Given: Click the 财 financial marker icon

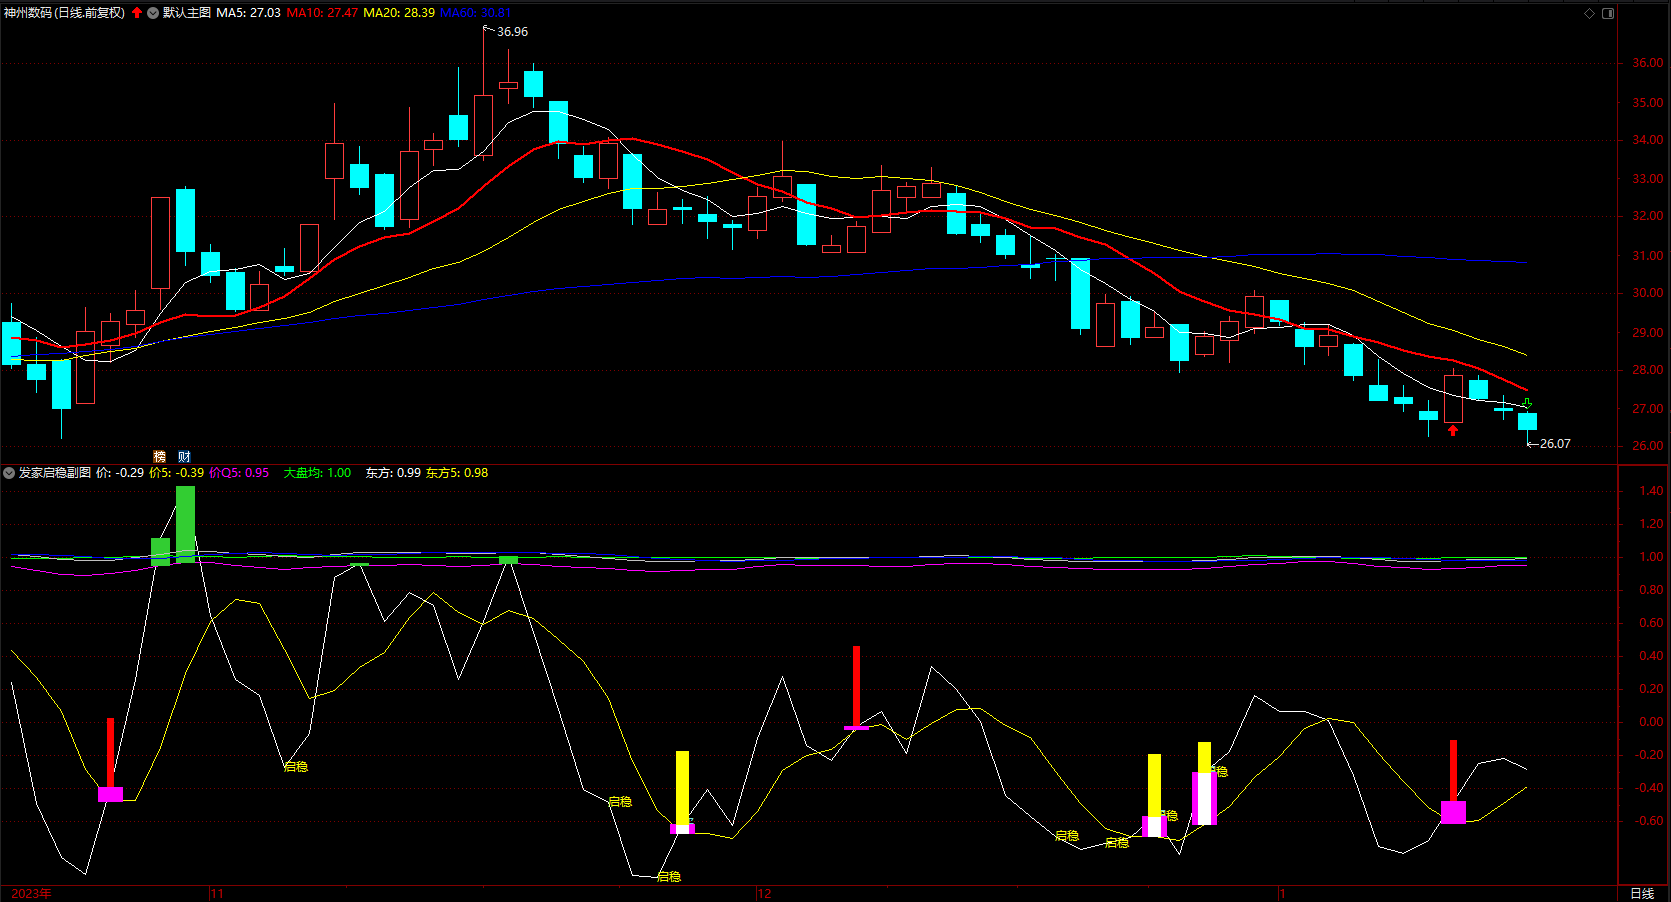Looking at the screenshot, I should tap(184, 457).
